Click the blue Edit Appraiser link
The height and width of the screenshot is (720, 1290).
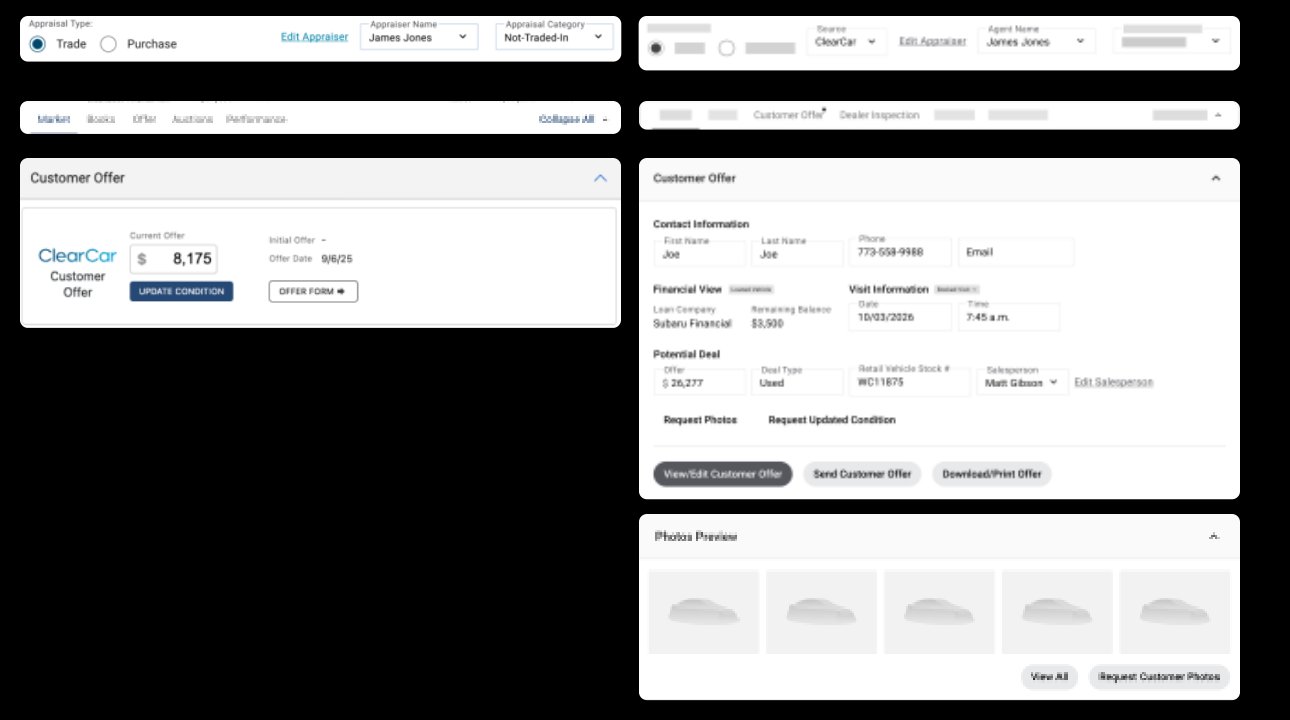314,37
